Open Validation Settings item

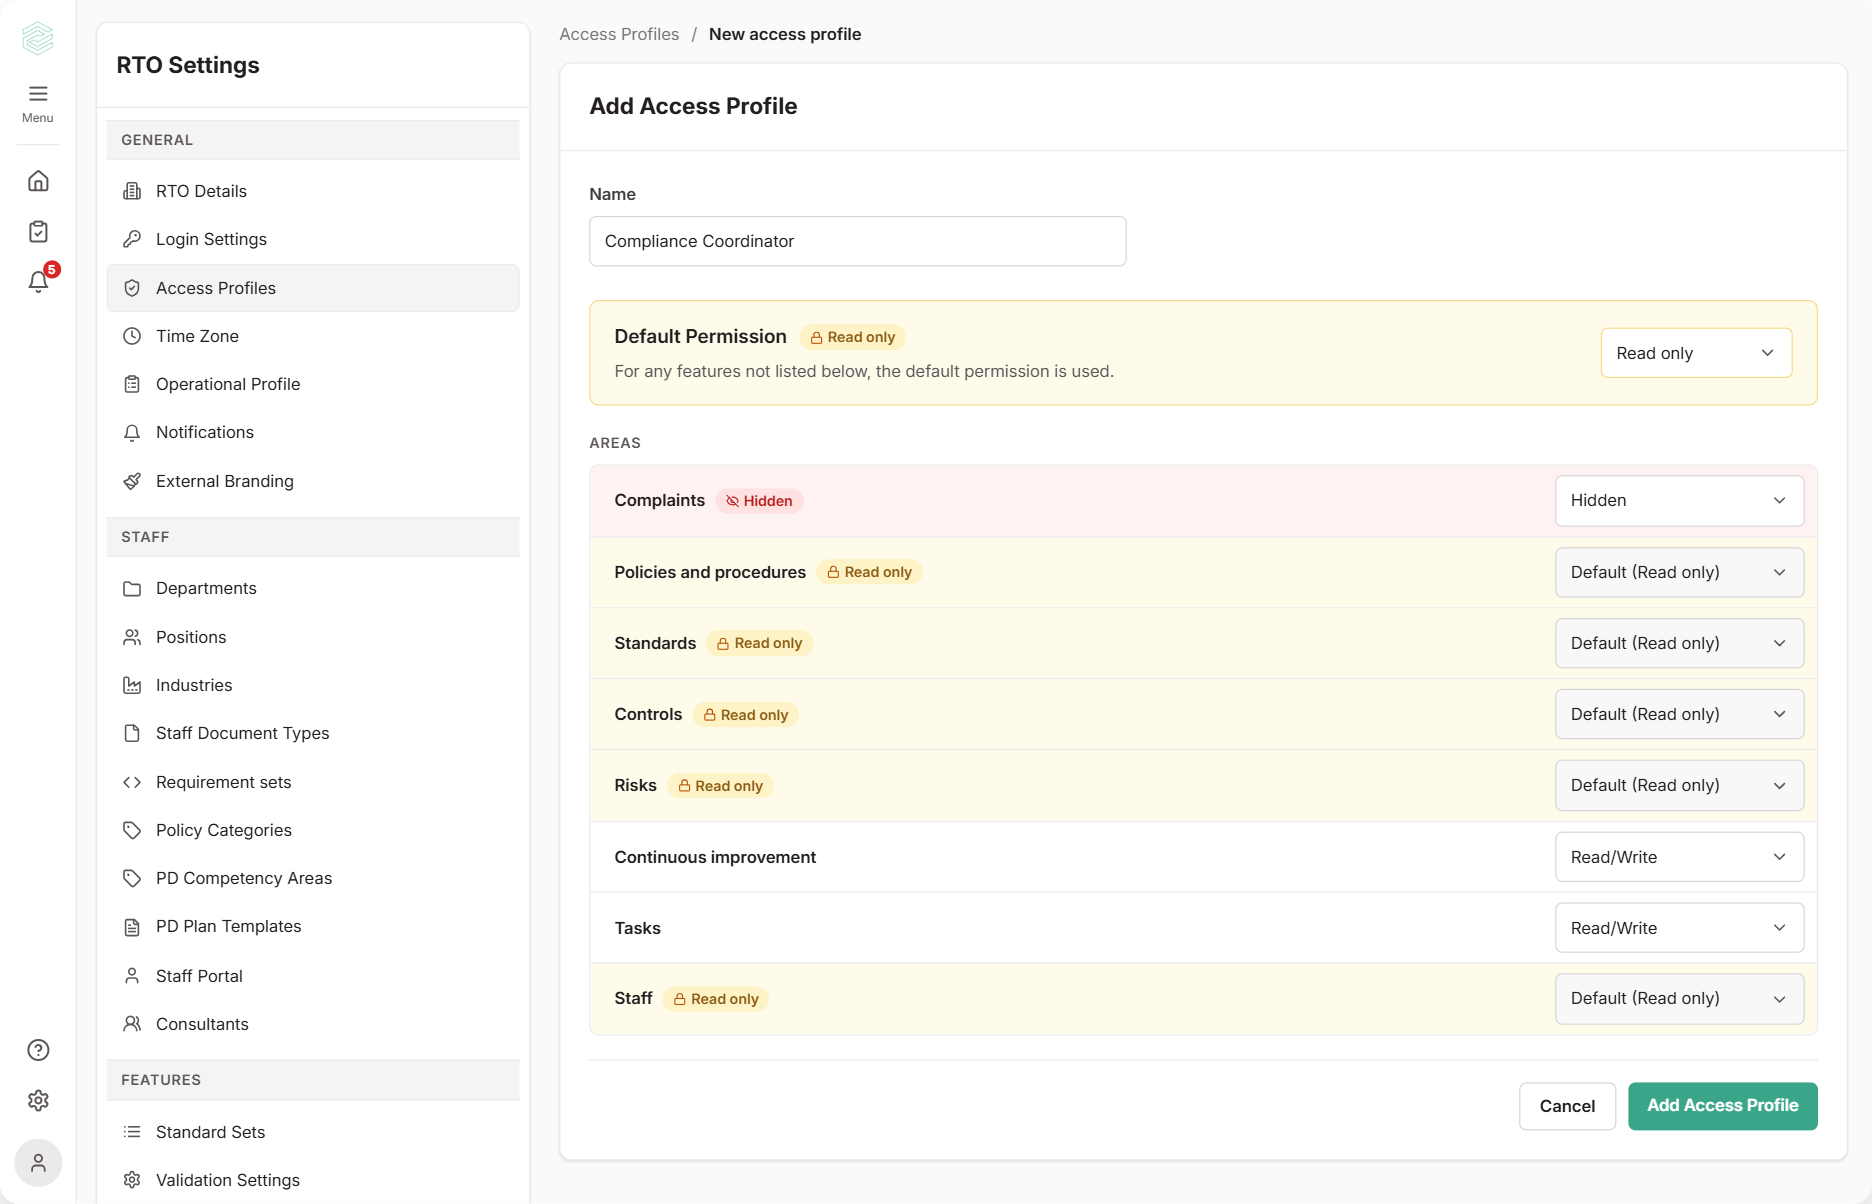313,1180
